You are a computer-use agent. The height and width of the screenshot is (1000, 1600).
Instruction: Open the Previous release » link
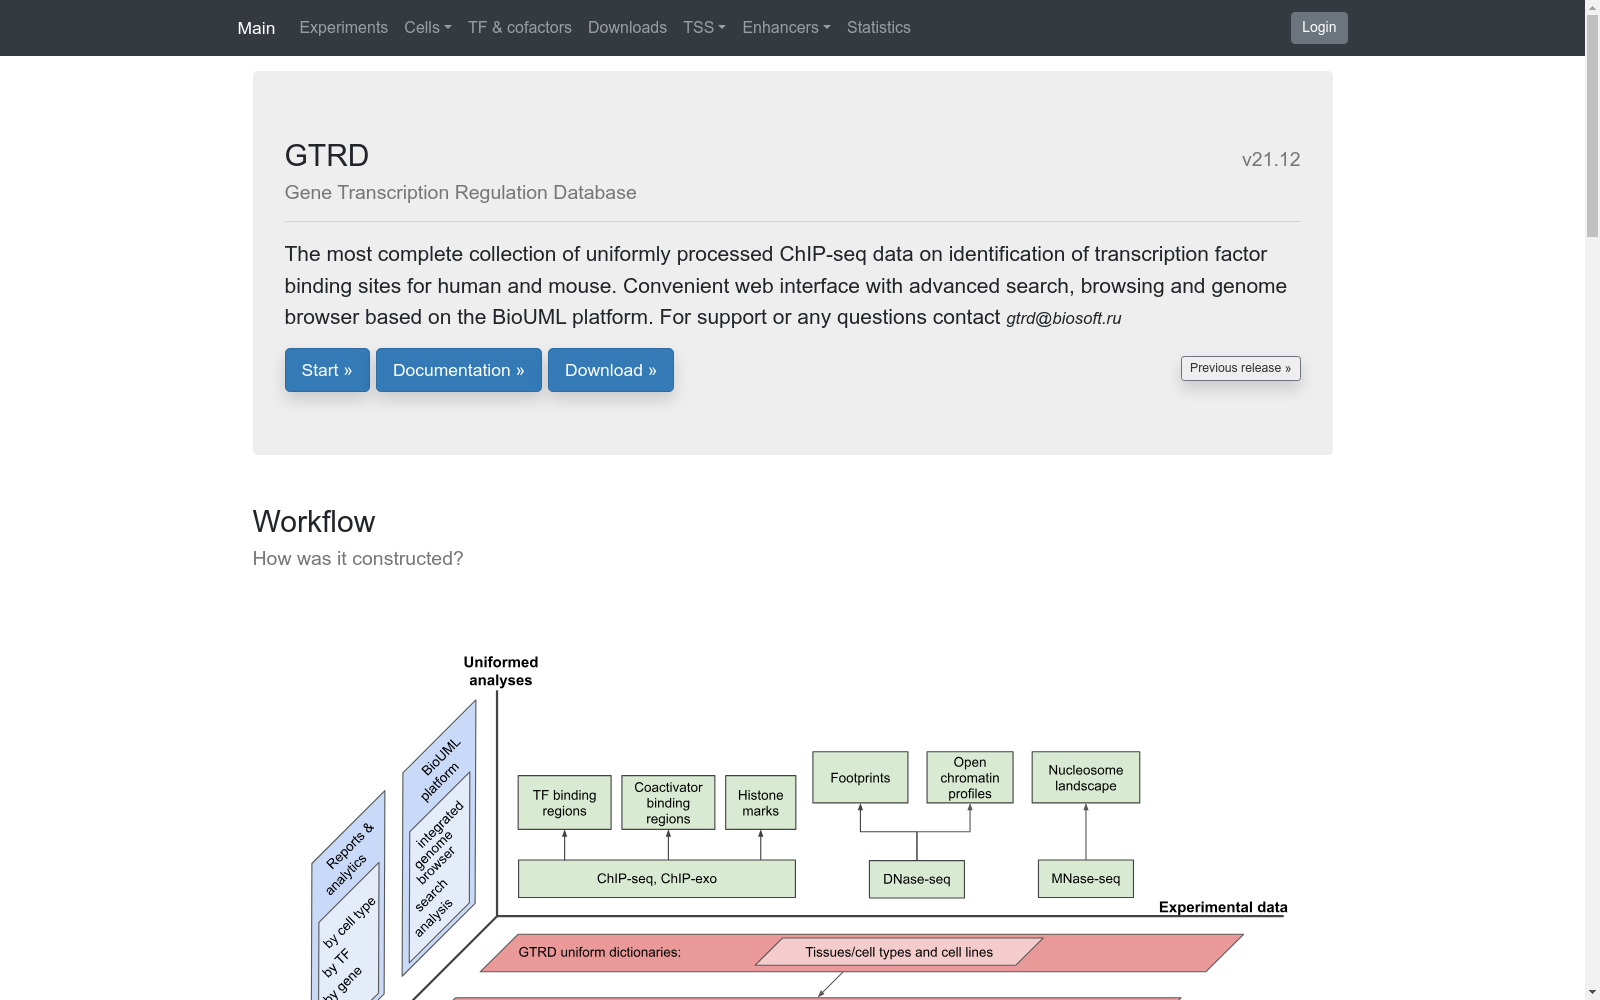click(x=1241, y=368)
